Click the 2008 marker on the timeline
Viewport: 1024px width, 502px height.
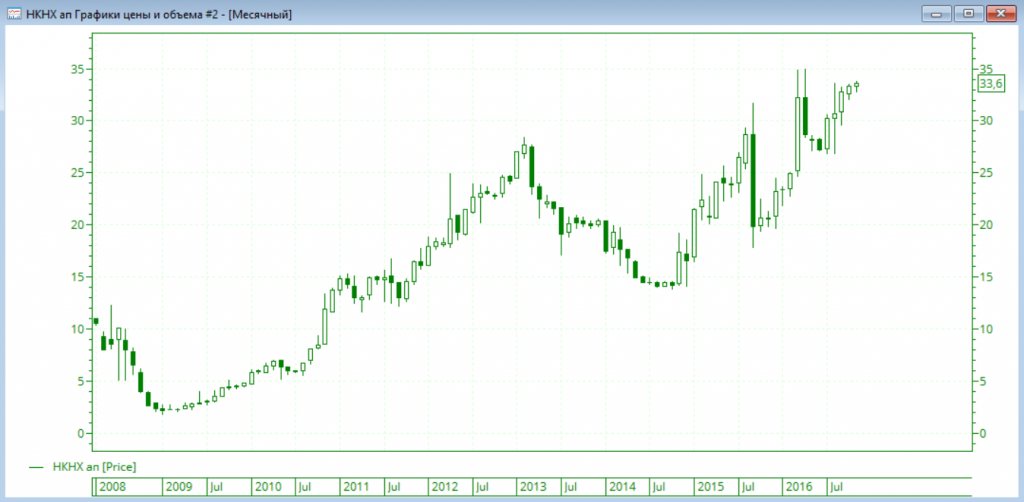click(x=112, y=487)
